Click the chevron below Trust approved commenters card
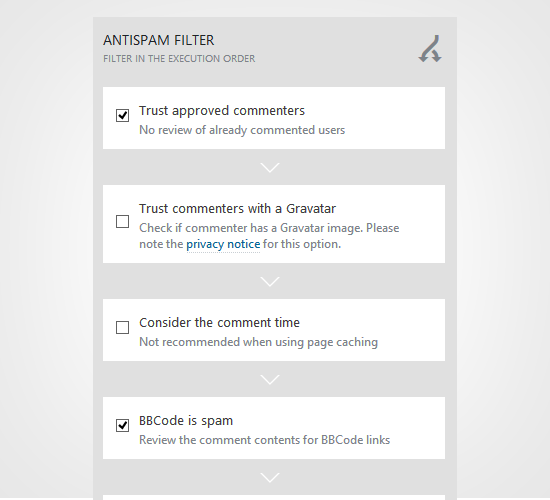Viewport: 550px width, 500px height. 270,167
